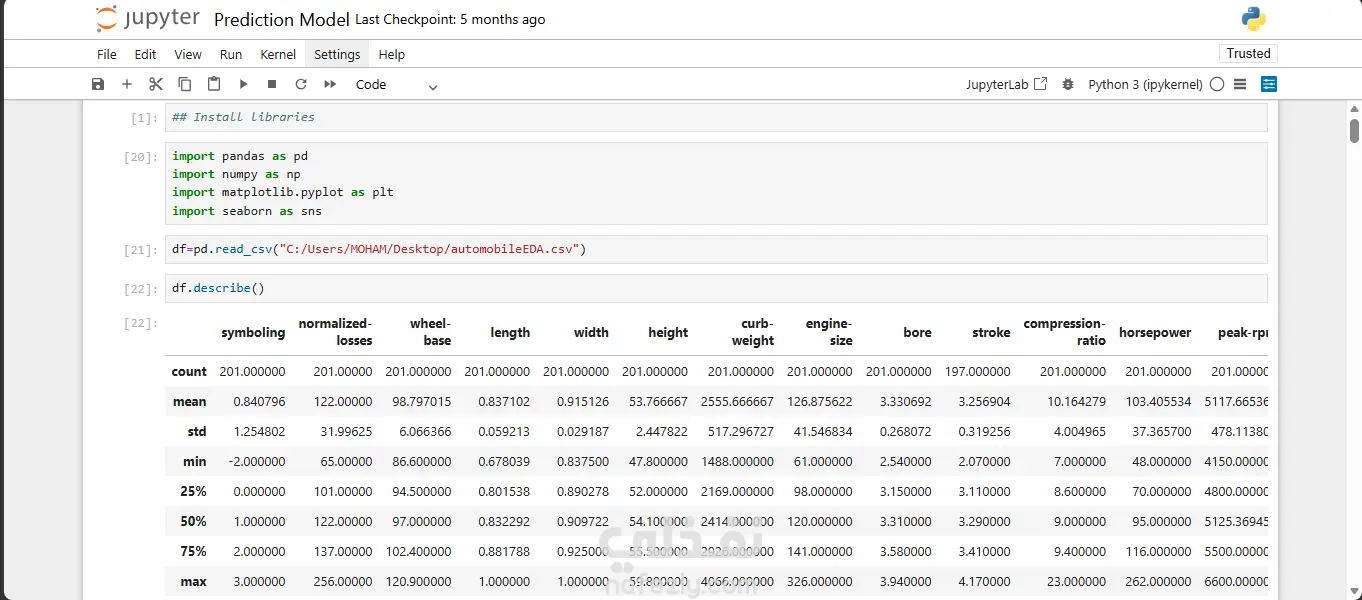Click the 'length' column header
This screenshot has width=1362, height=600.
tap(510, 333)
